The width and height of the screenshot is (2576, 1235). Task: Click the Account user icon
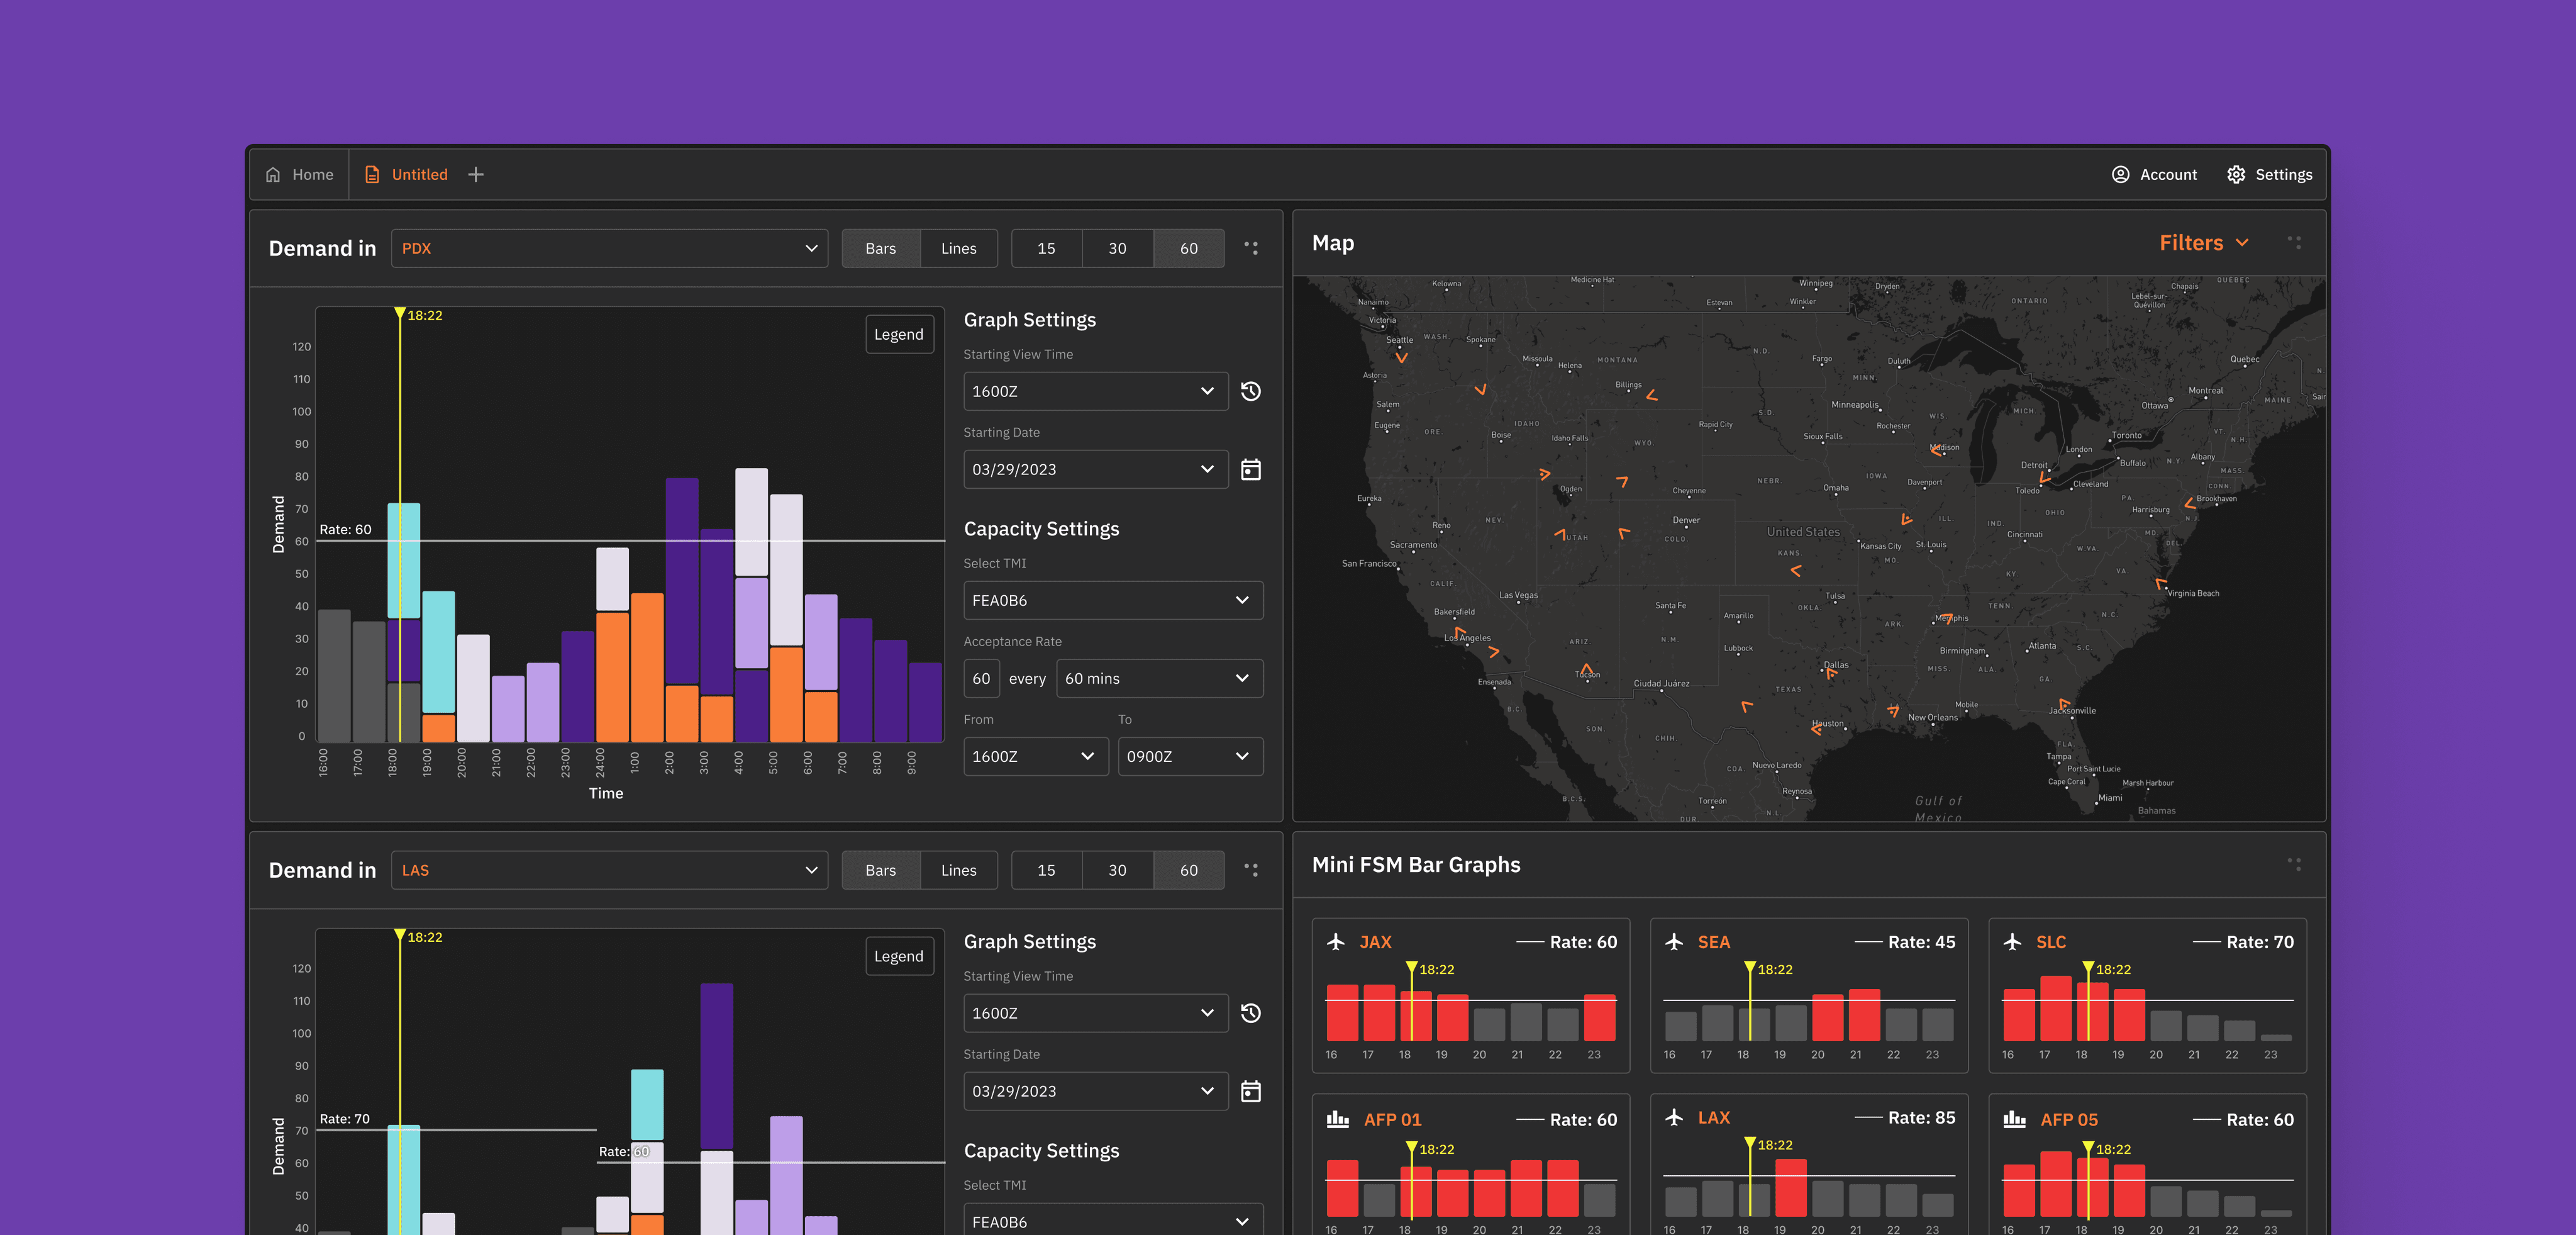(2120, 174)
